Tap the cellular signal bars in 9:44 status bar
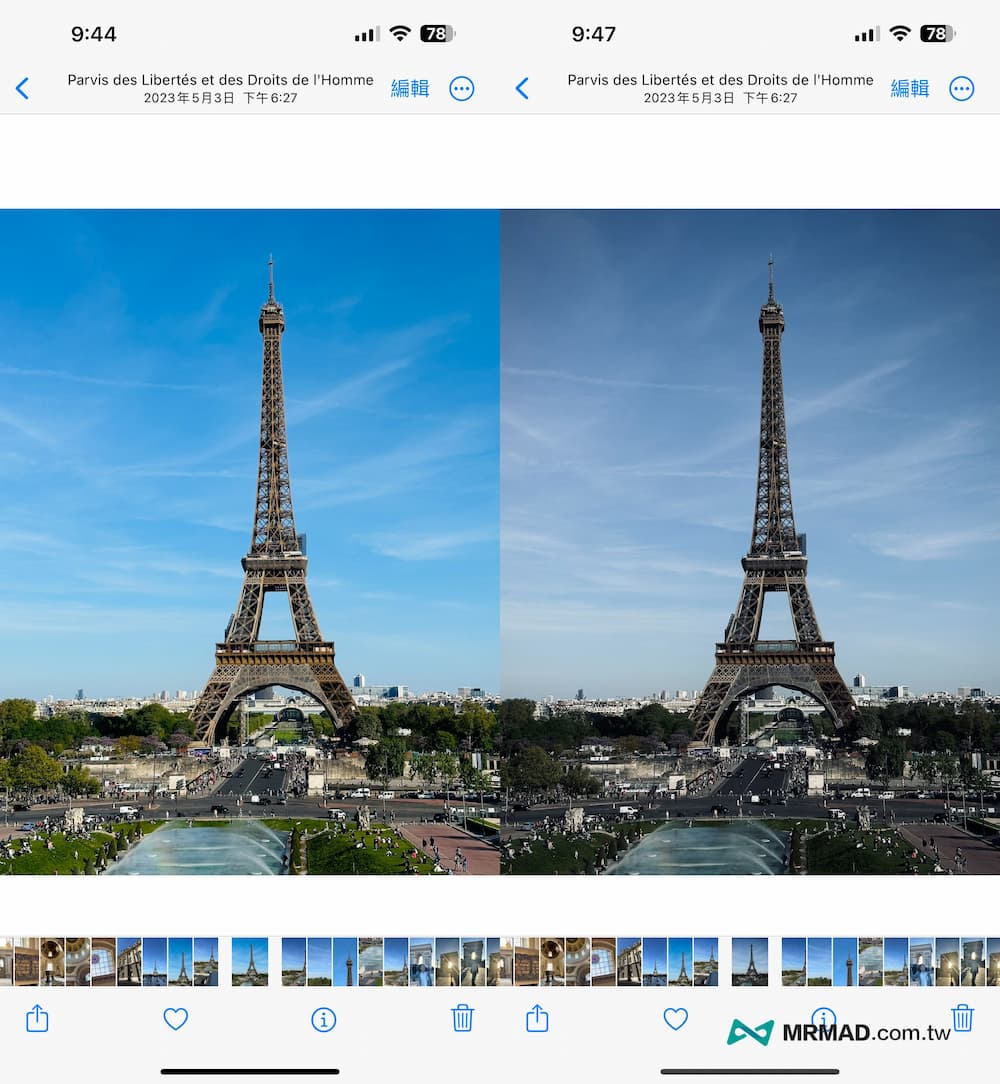 367,34
